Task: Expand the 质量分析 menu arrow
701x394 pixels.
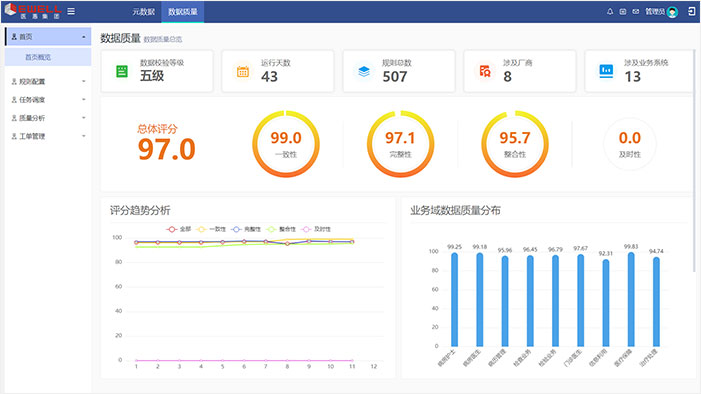Action: [x=84, y=118]
